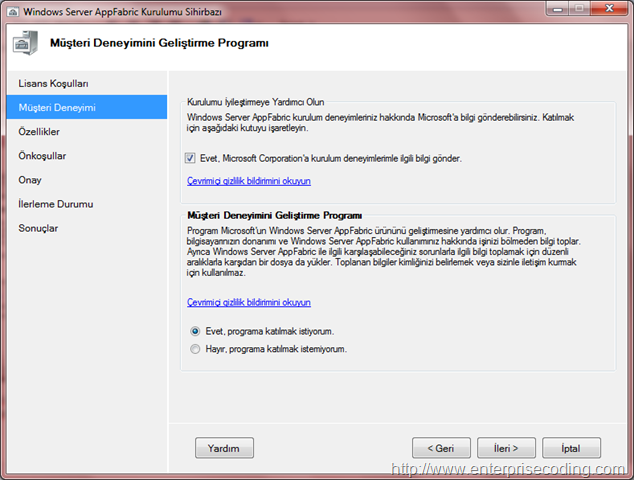Screen dimensions: 634x480
Task: Open the İlerleme Durumu step
Action: click(x=87, y=204)
